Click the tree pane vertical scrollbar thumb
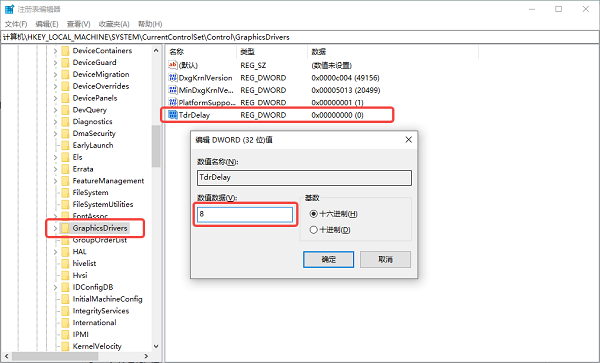The image size is (600, 363). point(156,146)
